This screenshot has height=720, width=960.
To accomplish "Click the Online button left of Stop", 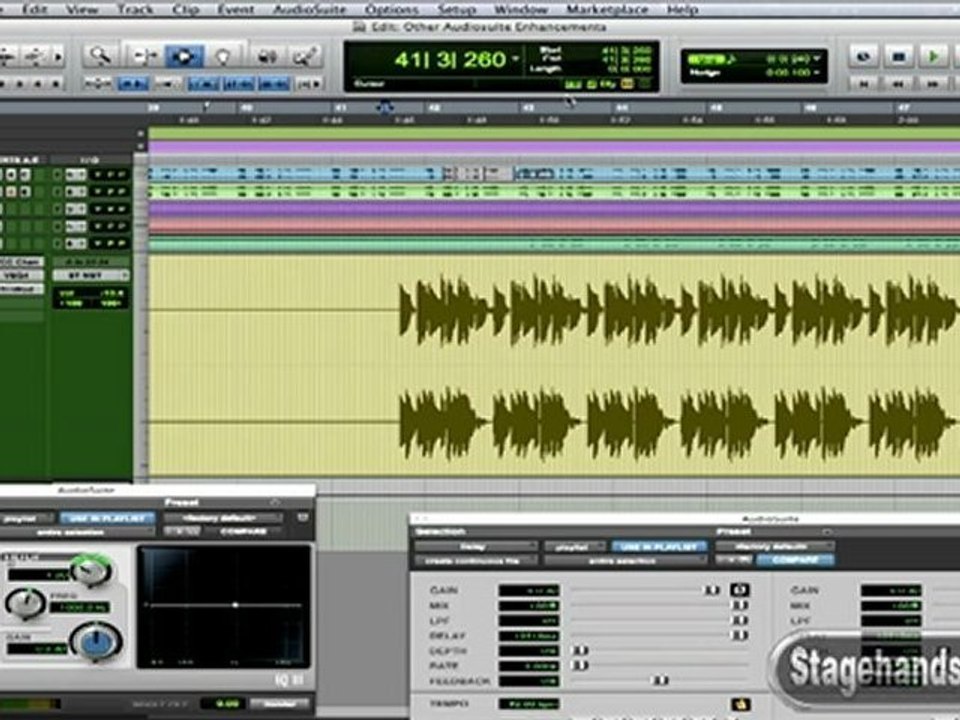I will coord(864,56).
